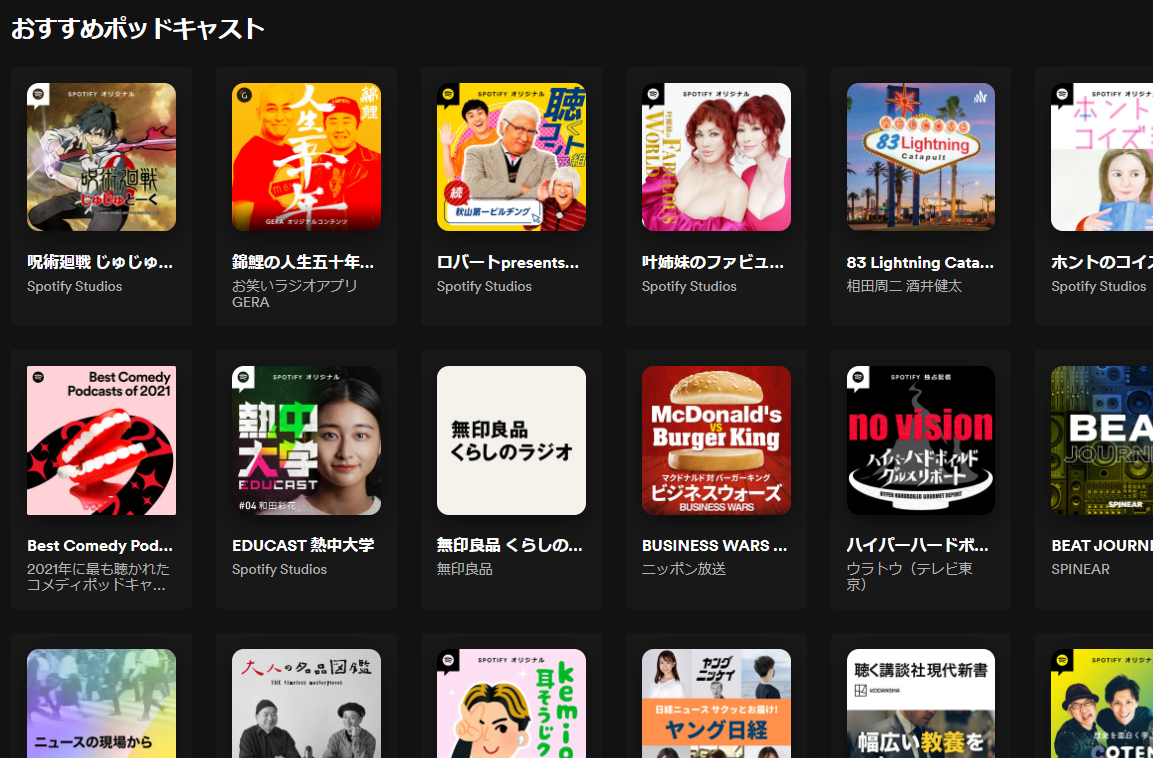Open 無印良品 くらしのラジオ cover art
The height and width of the screenshot is (758, 1153).
pyautogui.click(x=511, y=440)
